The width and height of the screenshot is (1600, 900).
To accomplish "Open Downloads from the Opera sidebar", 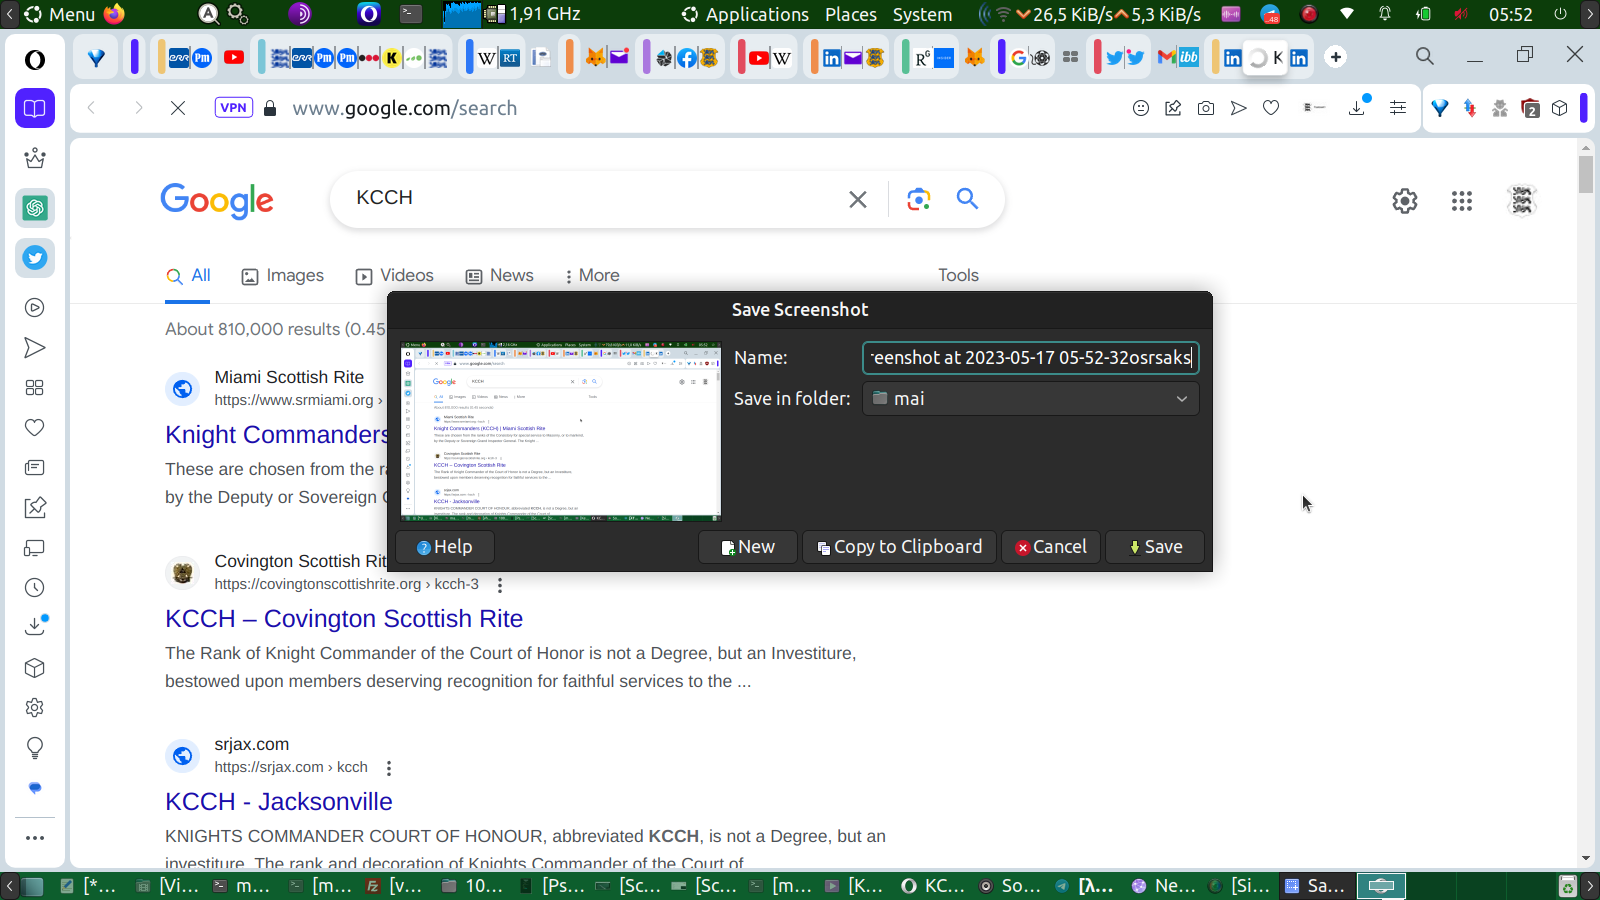I will 35,627.
